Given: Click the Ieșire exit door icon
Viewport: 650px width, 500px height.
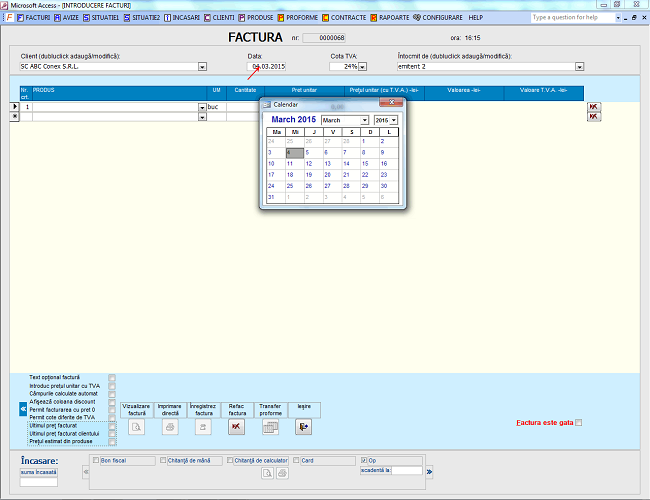Looking at the screenshot, I should tap(303, 427).
